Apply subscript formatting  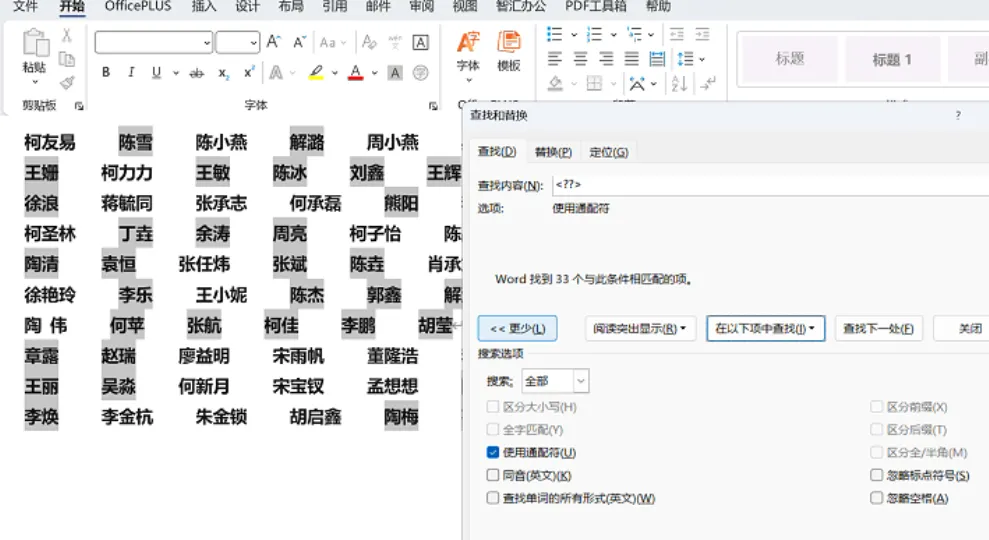(x=224, y=73)
